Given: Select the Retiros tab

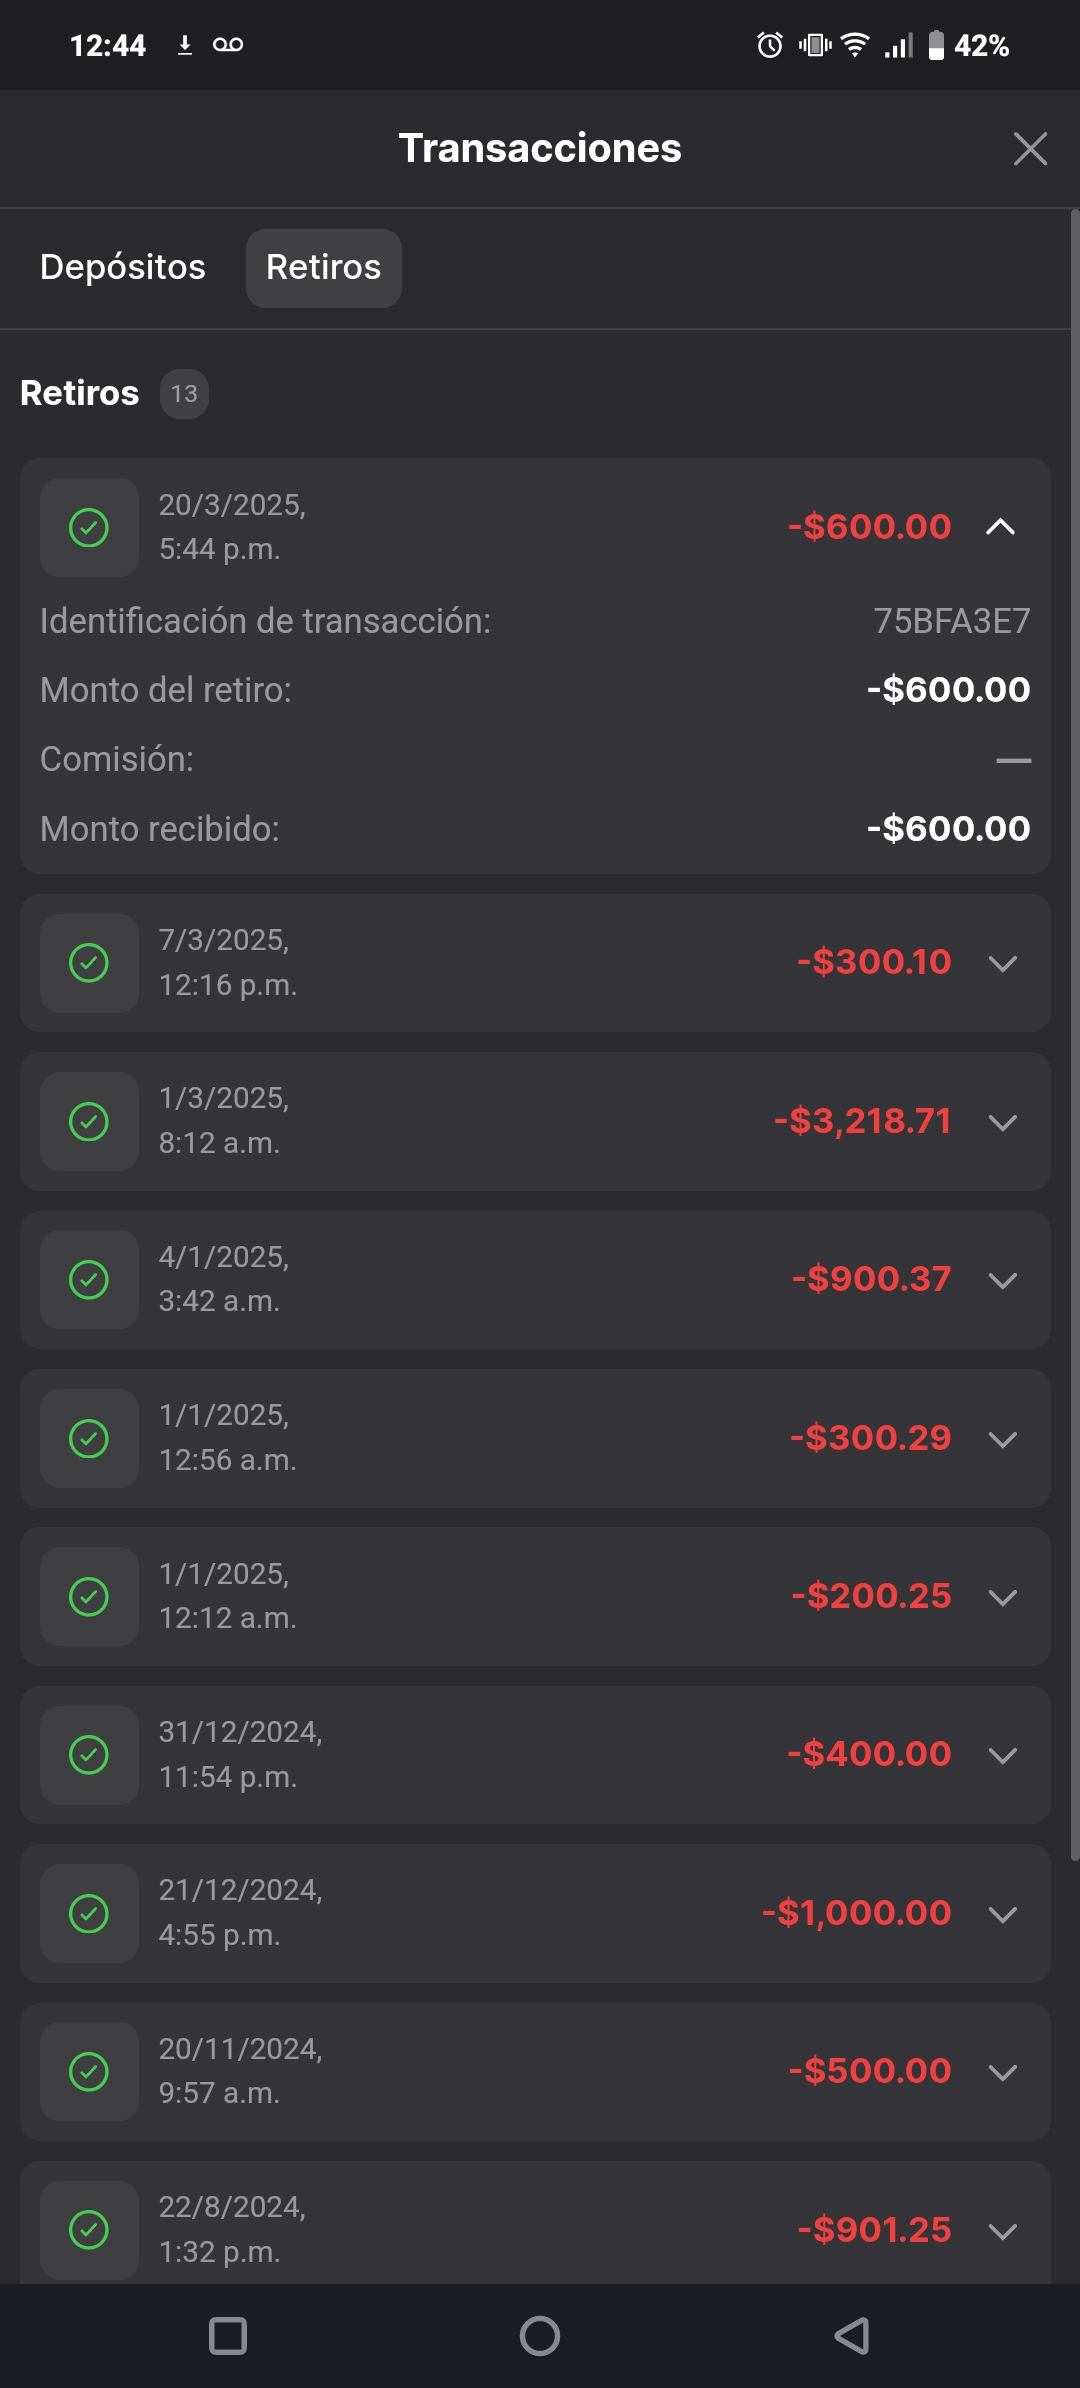Looking at the screenshot, I should pos(323,268).
